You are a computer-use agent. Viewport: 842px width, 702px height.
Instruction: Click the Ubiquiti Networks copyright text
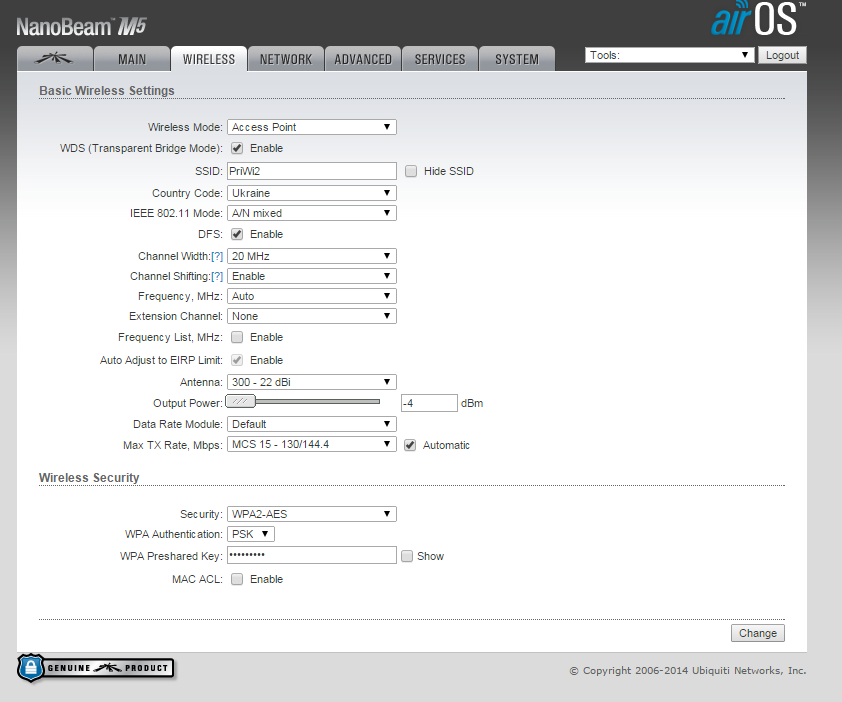tap(687, 670)
